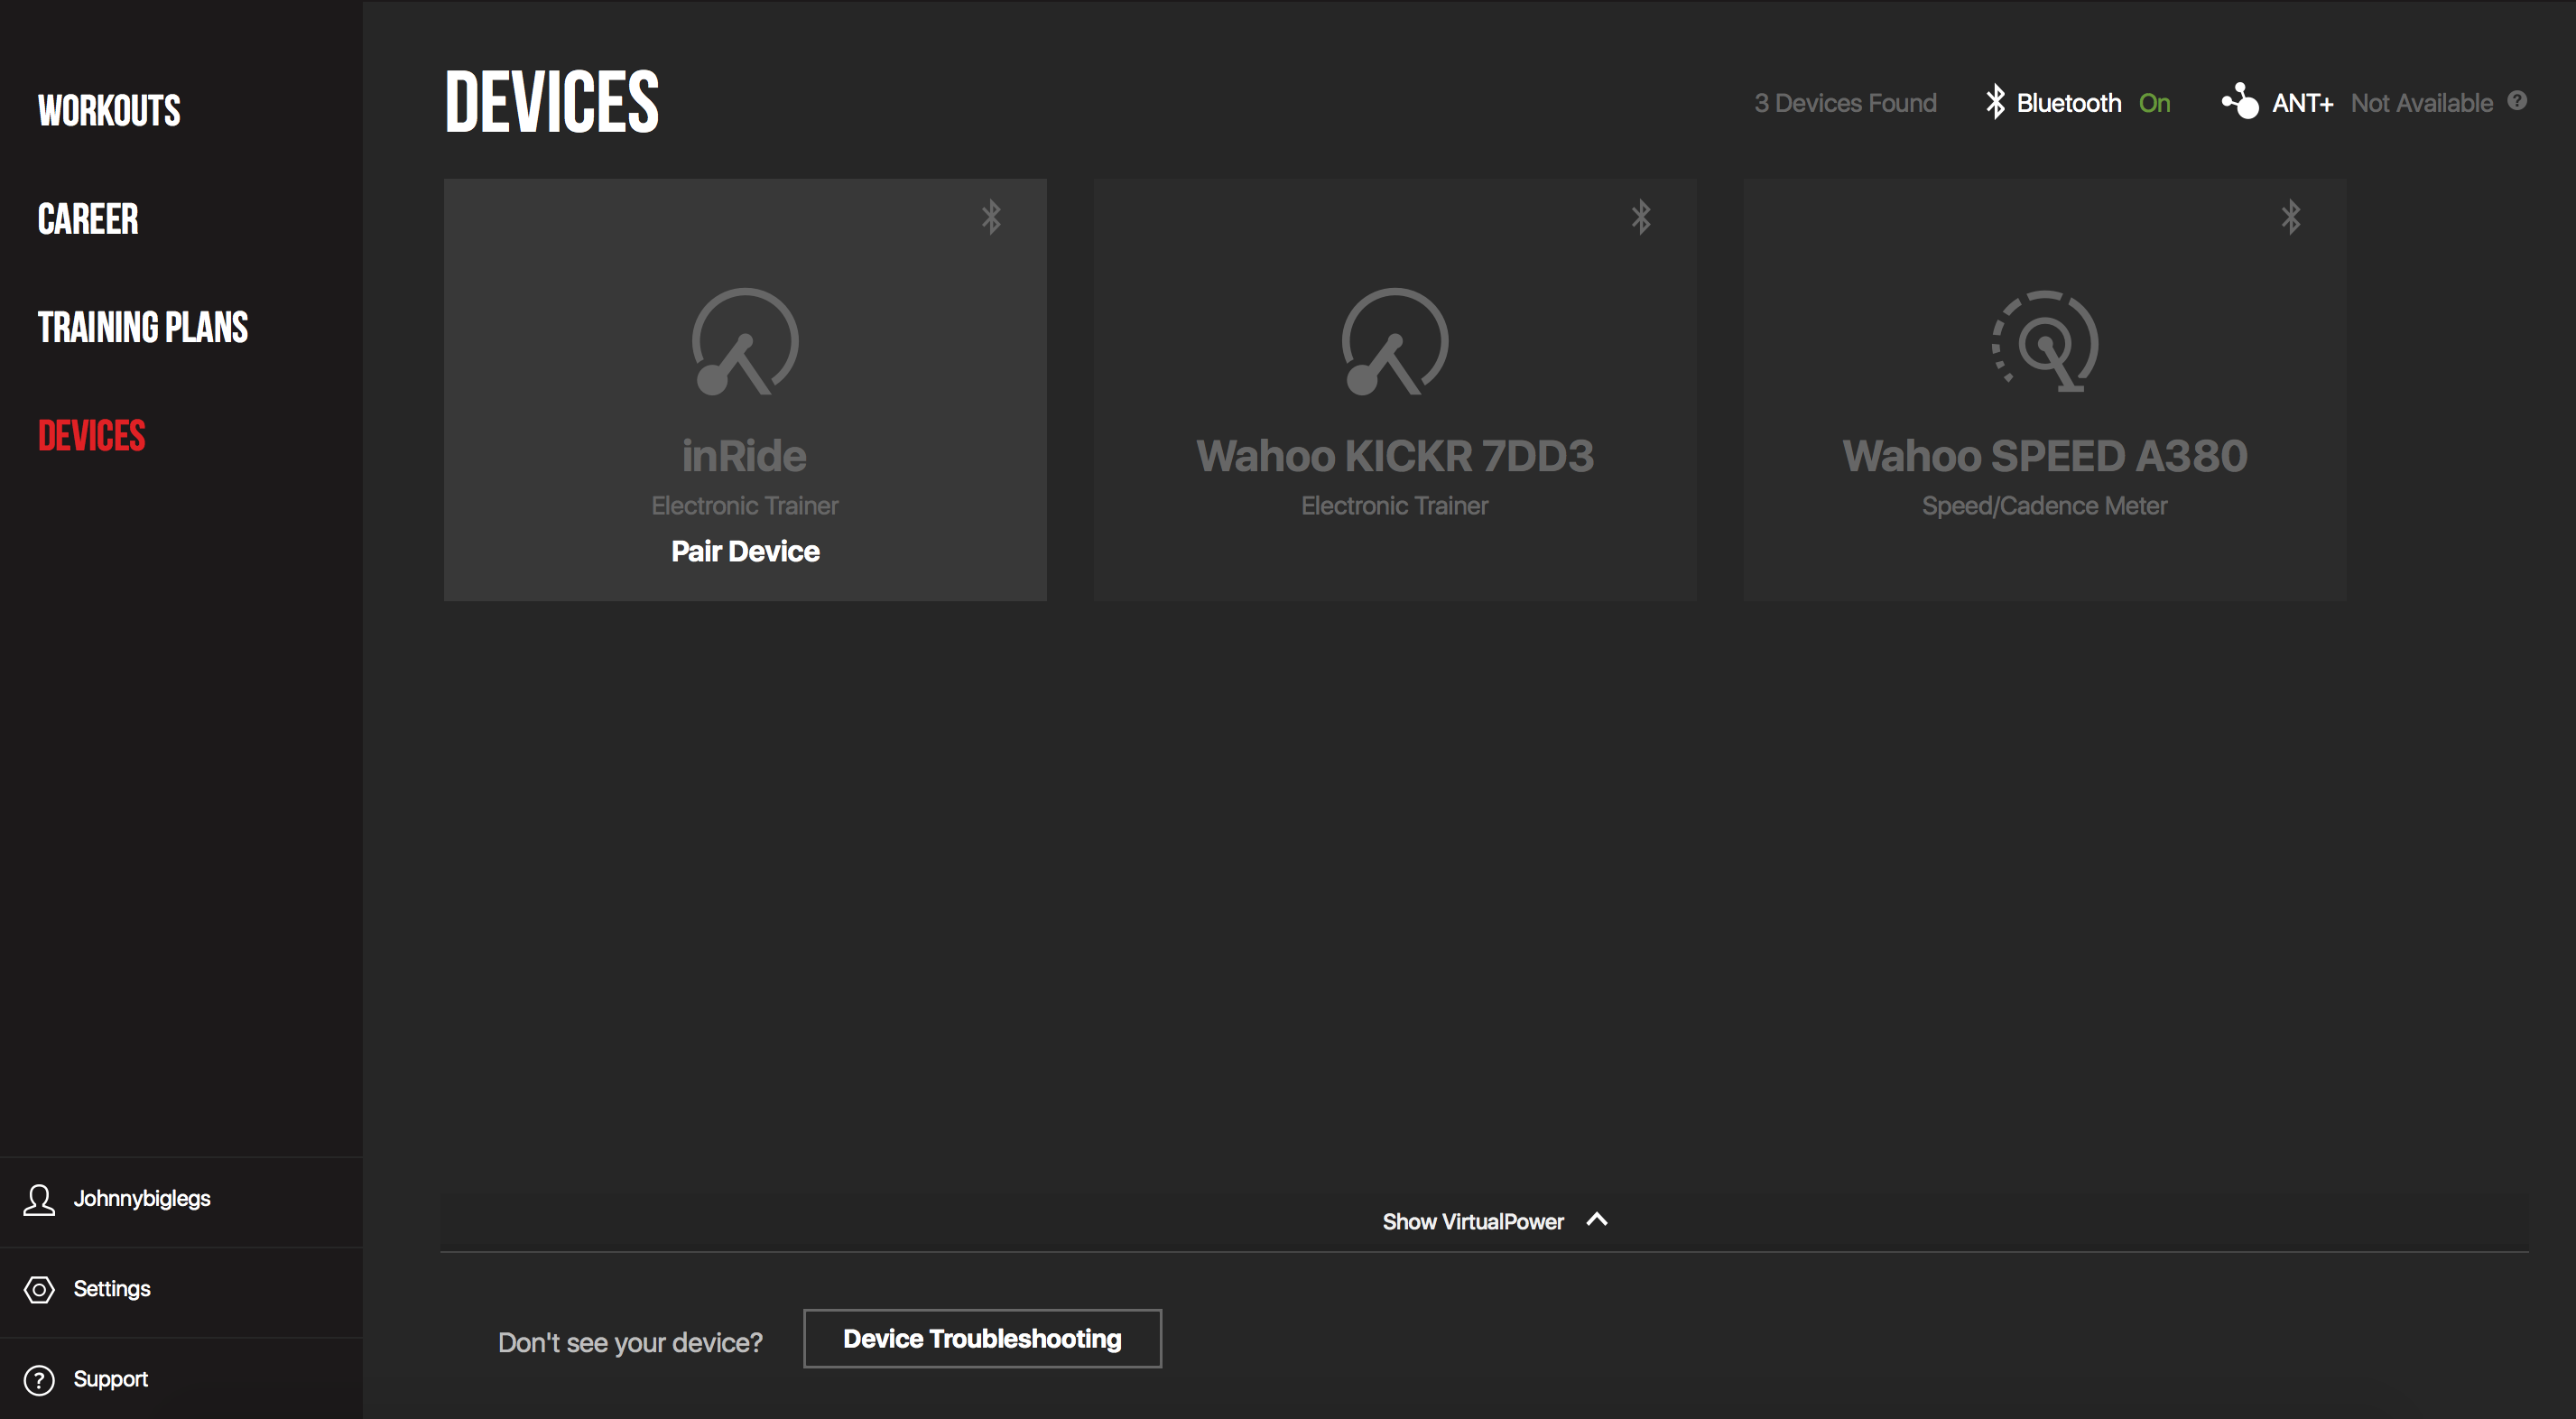Go to the Career page
2576x1419 pixels.
click(x=88, y=219)
